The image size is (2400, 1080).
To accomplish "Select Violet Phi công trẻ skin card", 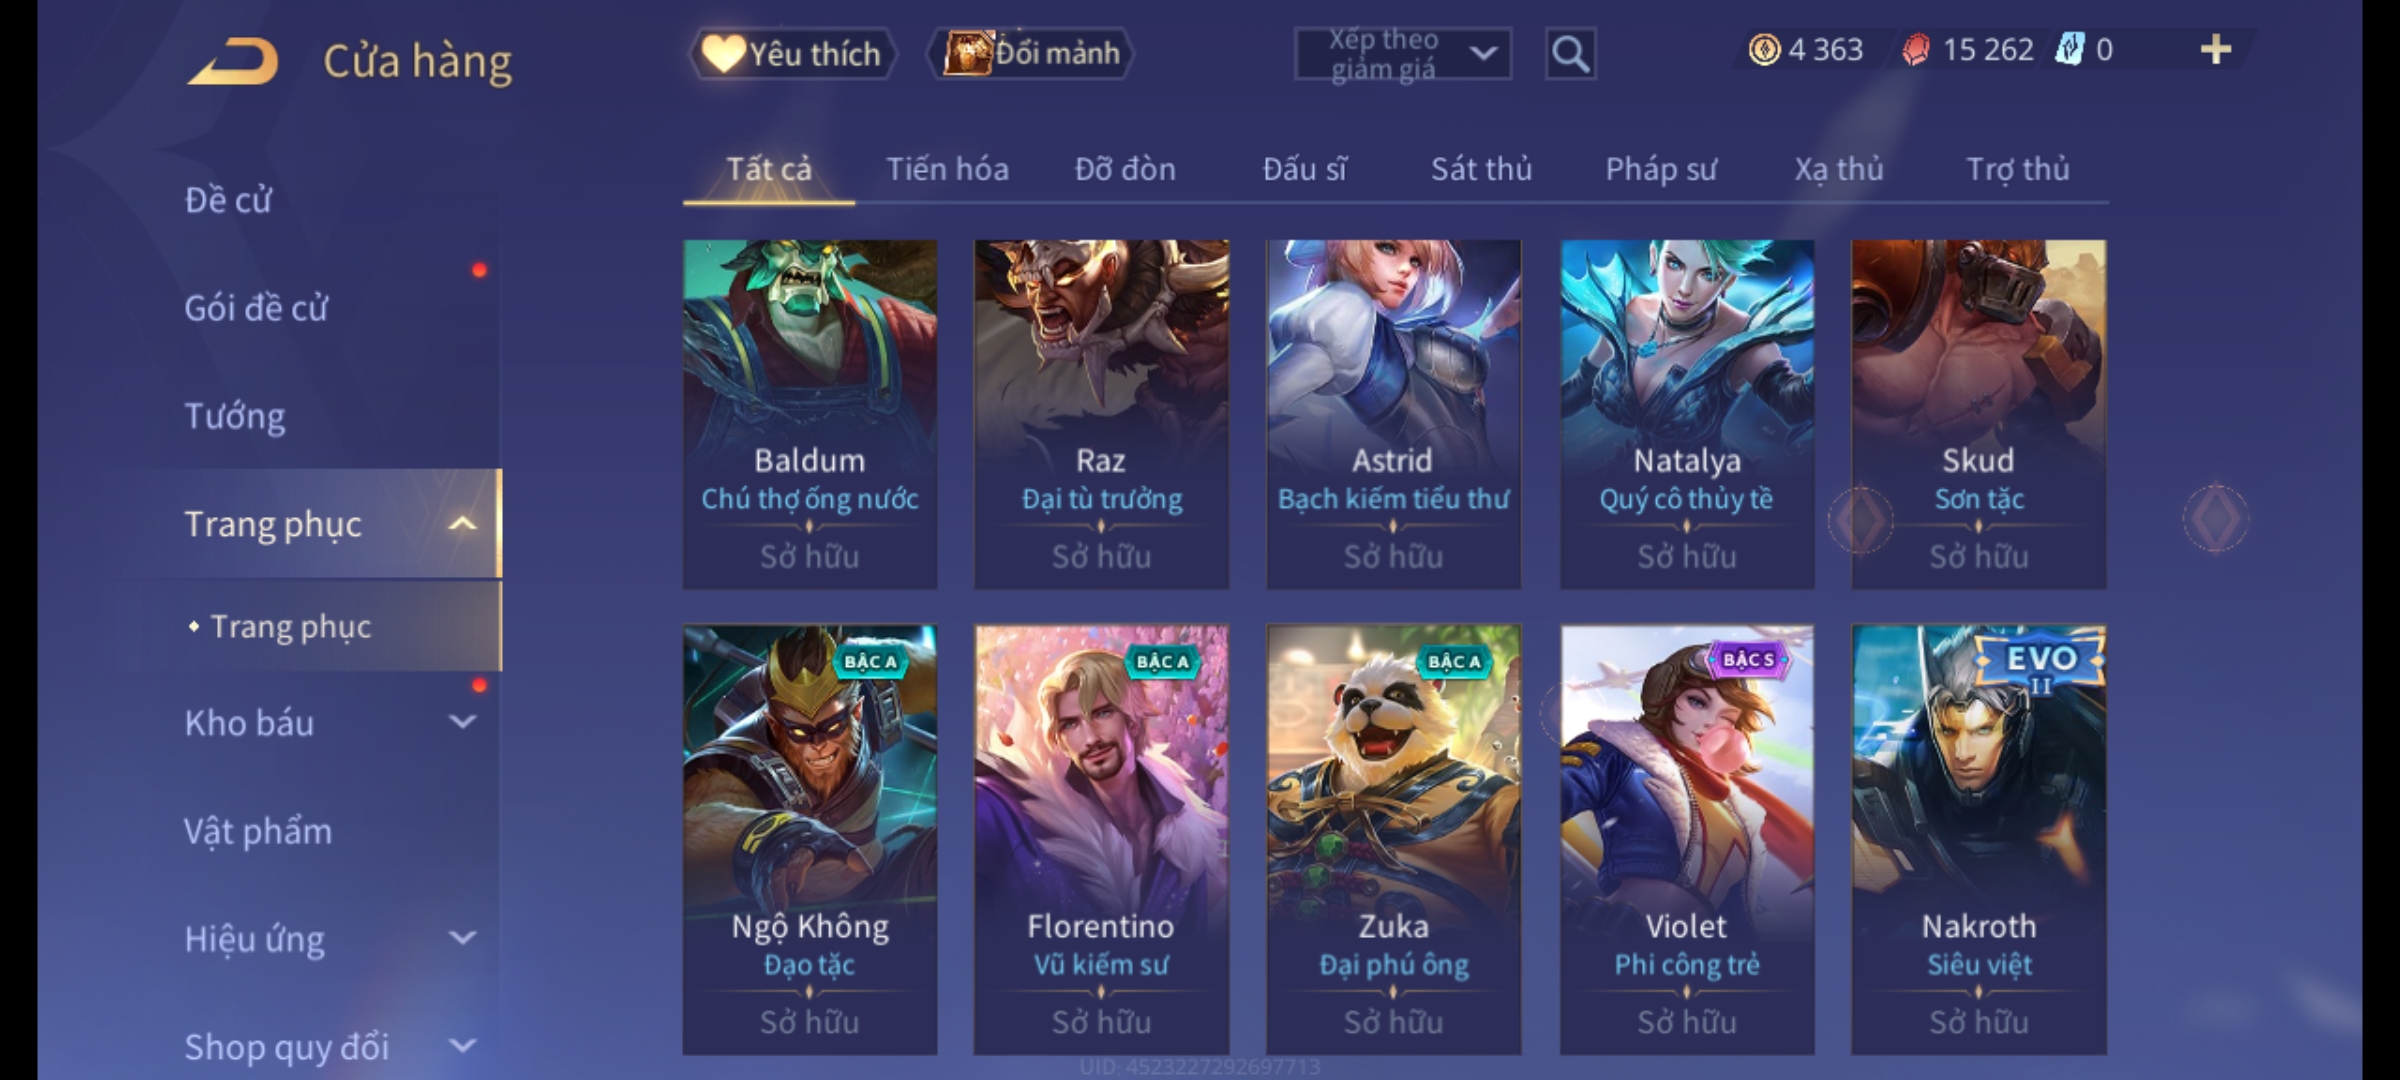I will point(1686,840).
